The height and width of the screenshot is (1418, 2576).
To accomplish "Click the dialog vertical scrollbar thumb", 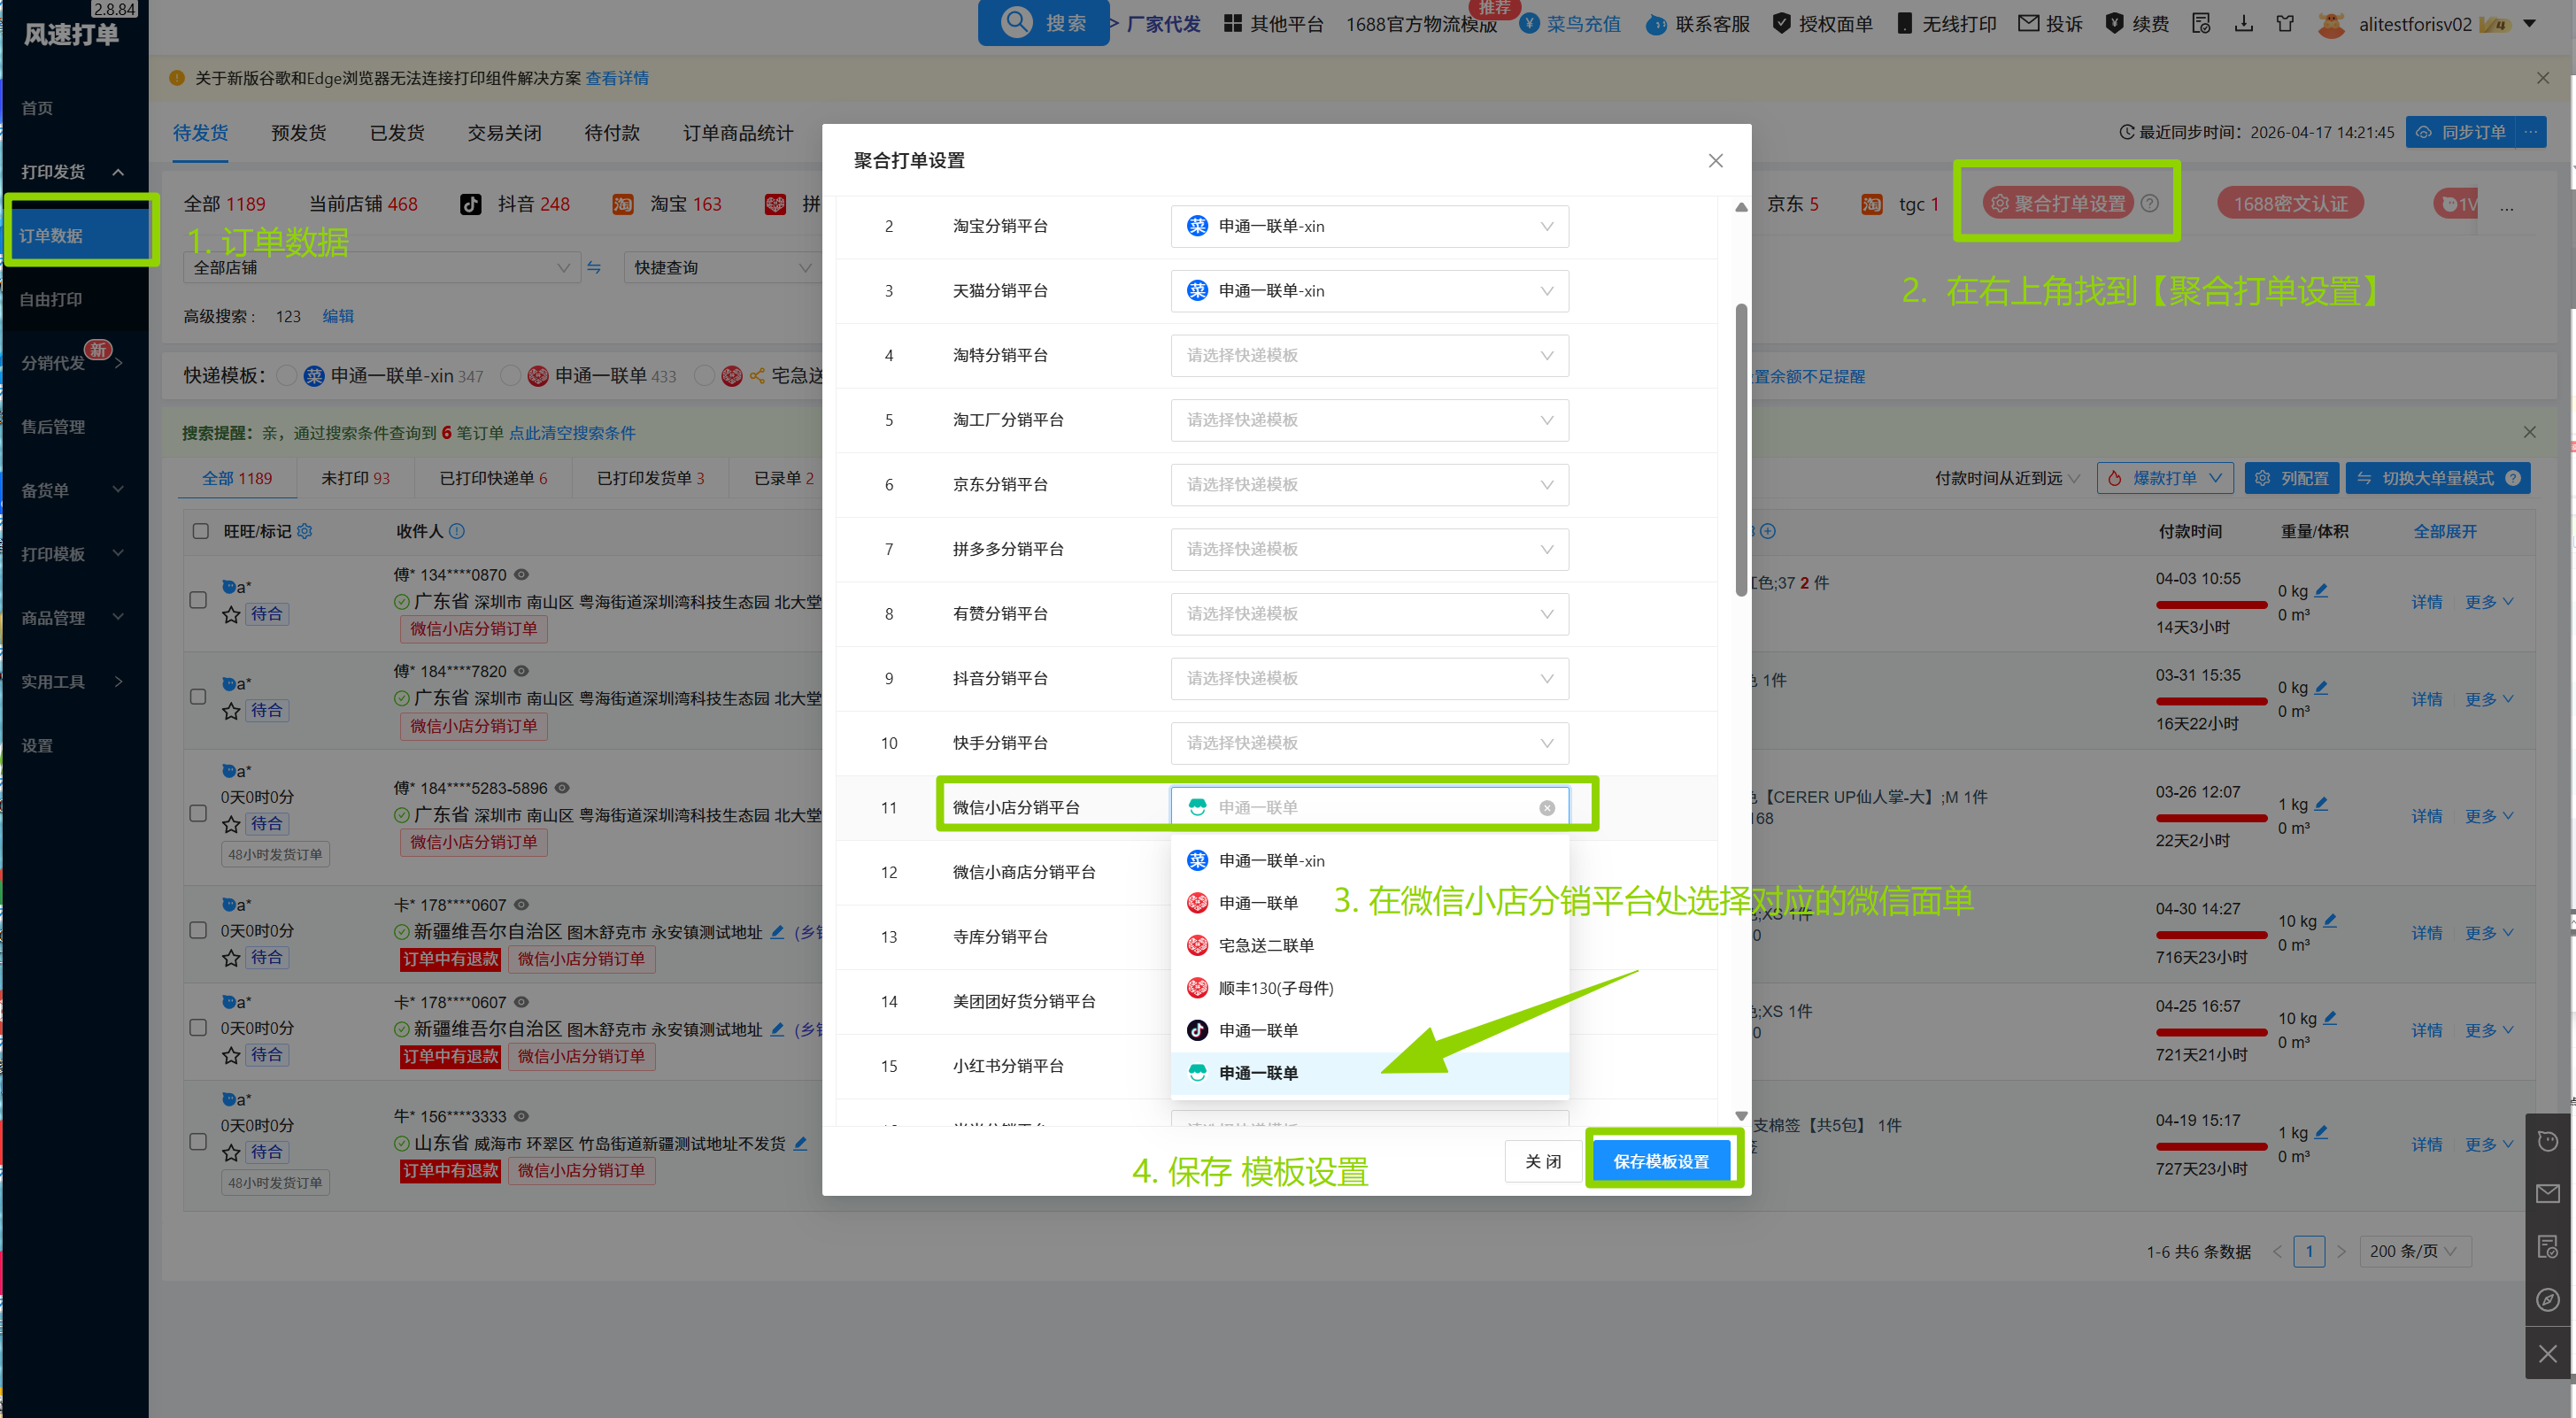I will 1741,450.
